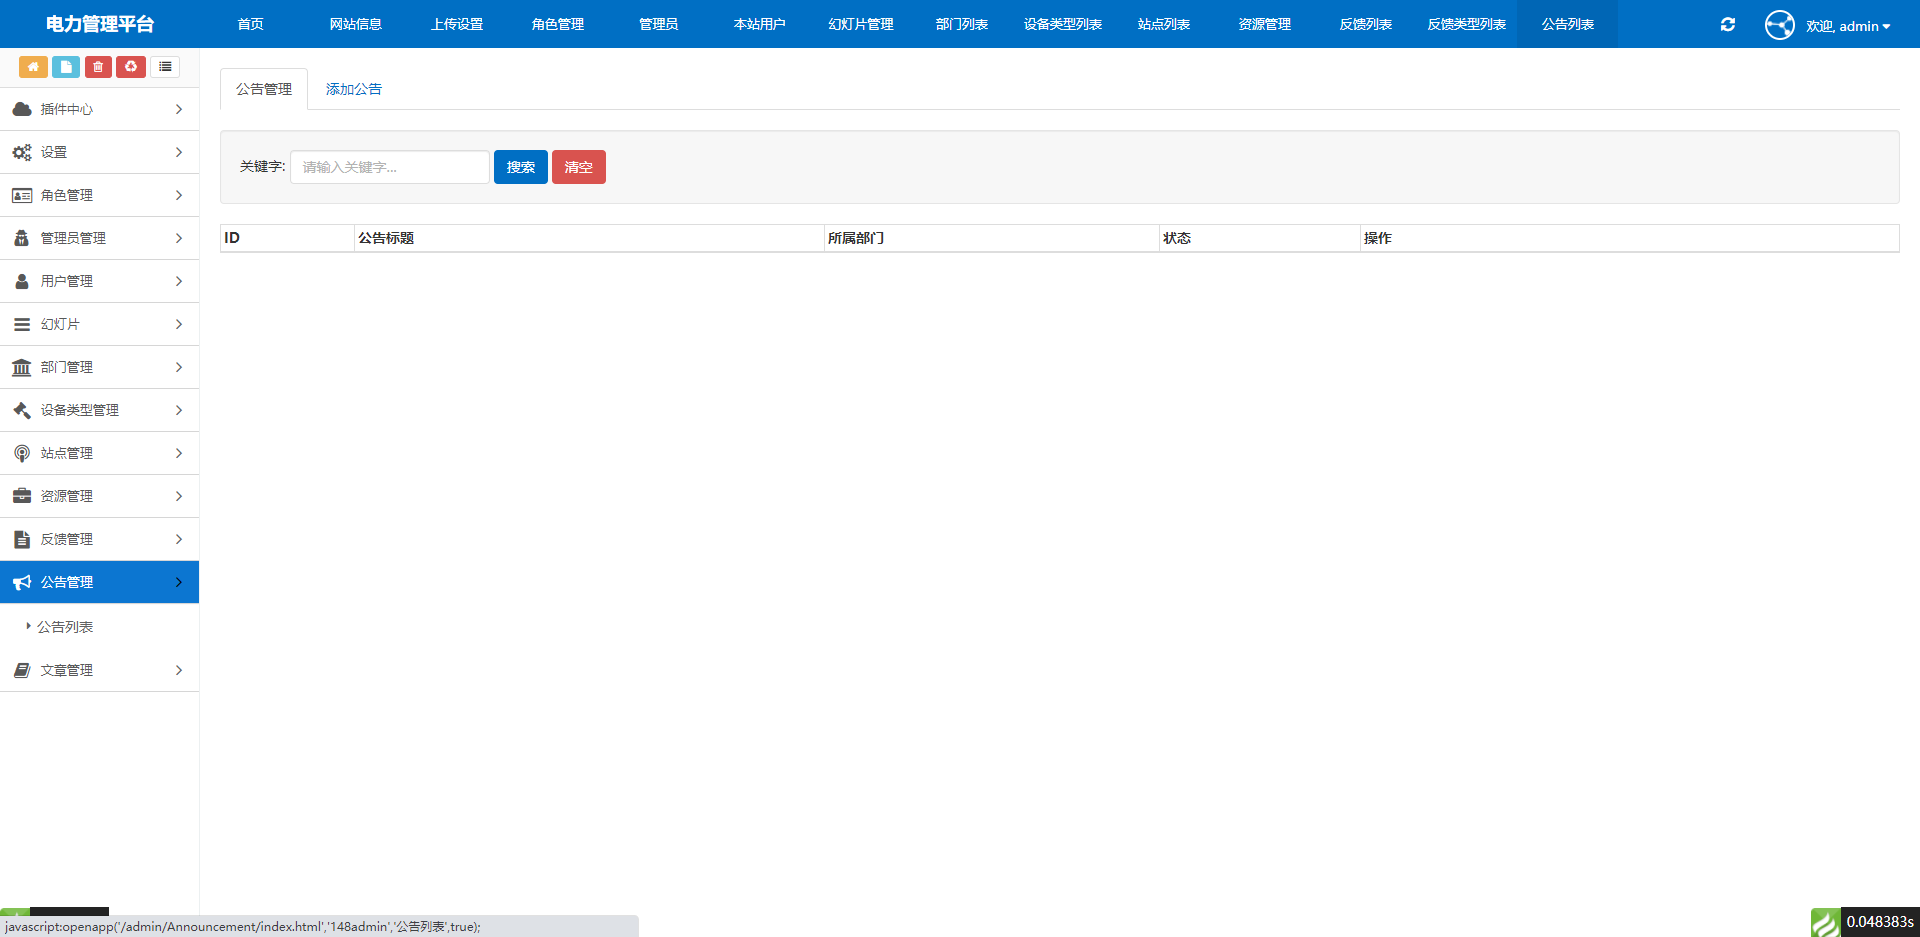The image size is (1920, 937).
Task: Click the building icon for 部门管理
Action: tap(22, 367)
